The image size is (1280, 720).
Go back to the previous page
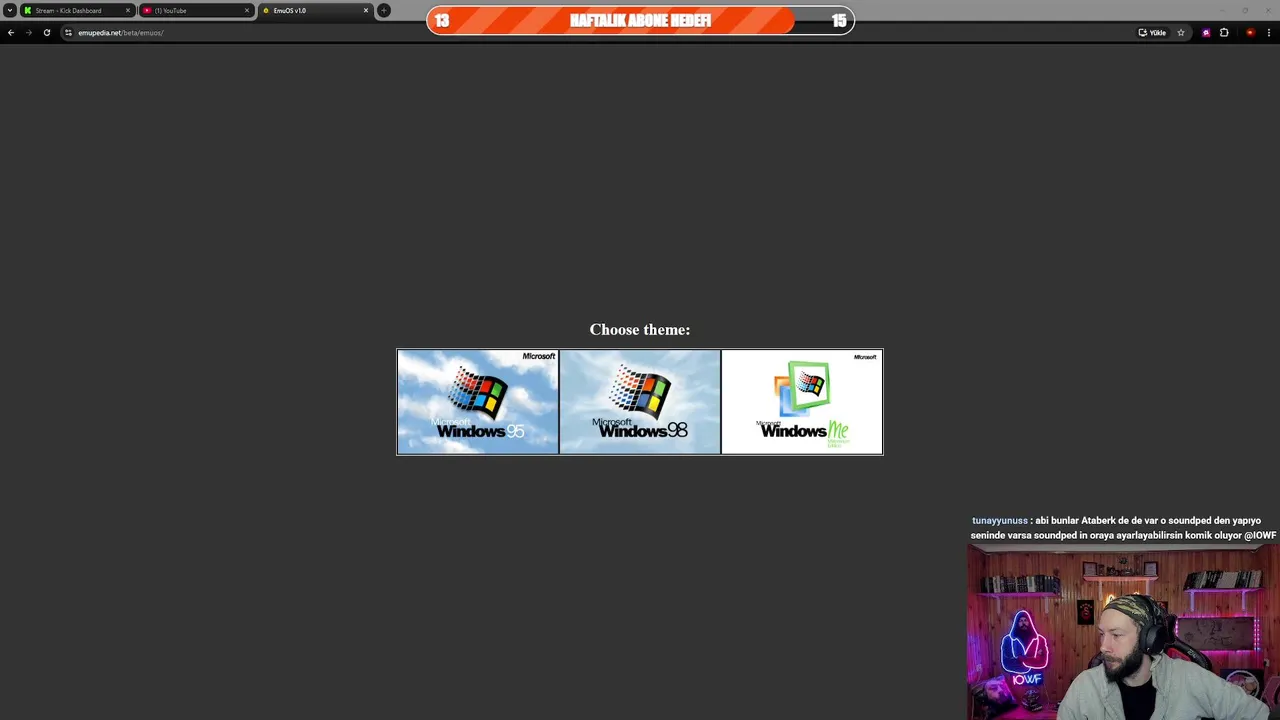(x=11, y=33)
